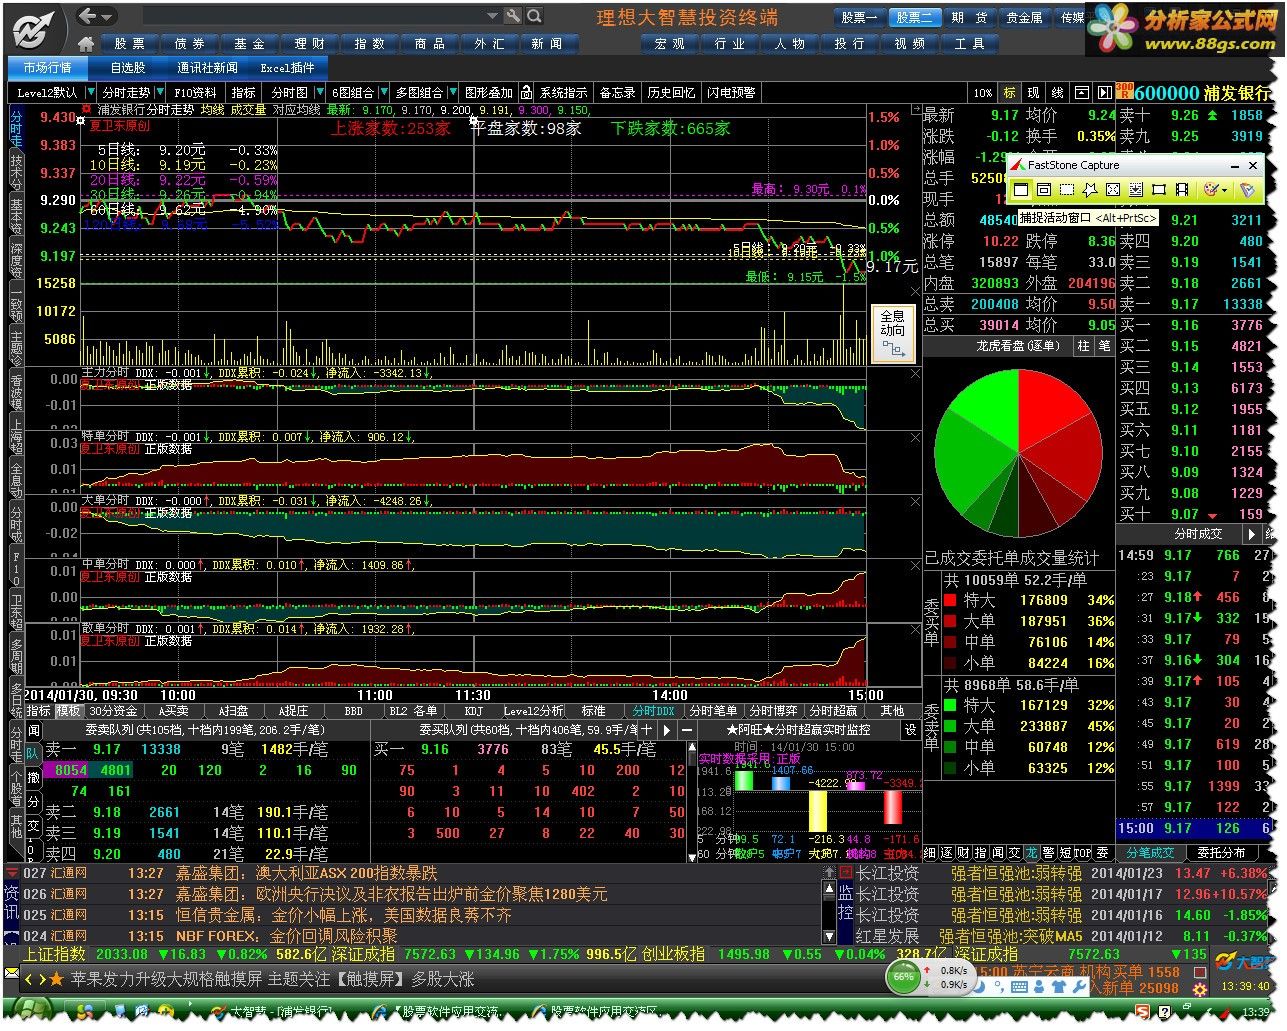
Task: Open the 基金 main menu
Action: click(249, 44)
